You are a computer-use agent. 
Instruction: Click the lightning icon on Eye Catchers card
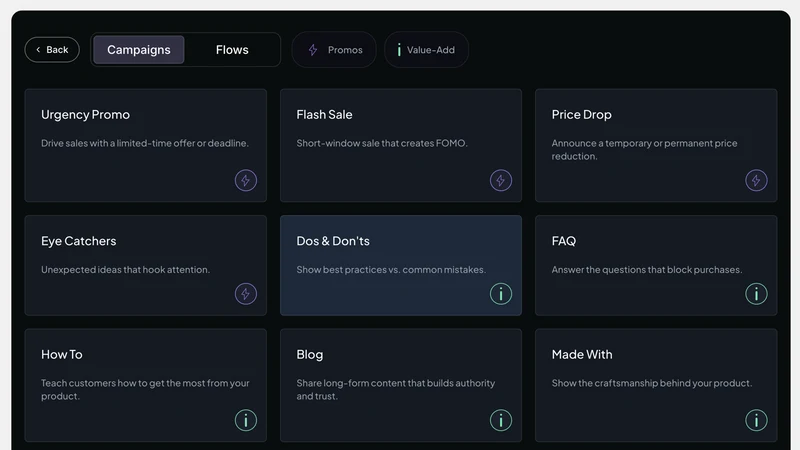[x=245, y=294]
